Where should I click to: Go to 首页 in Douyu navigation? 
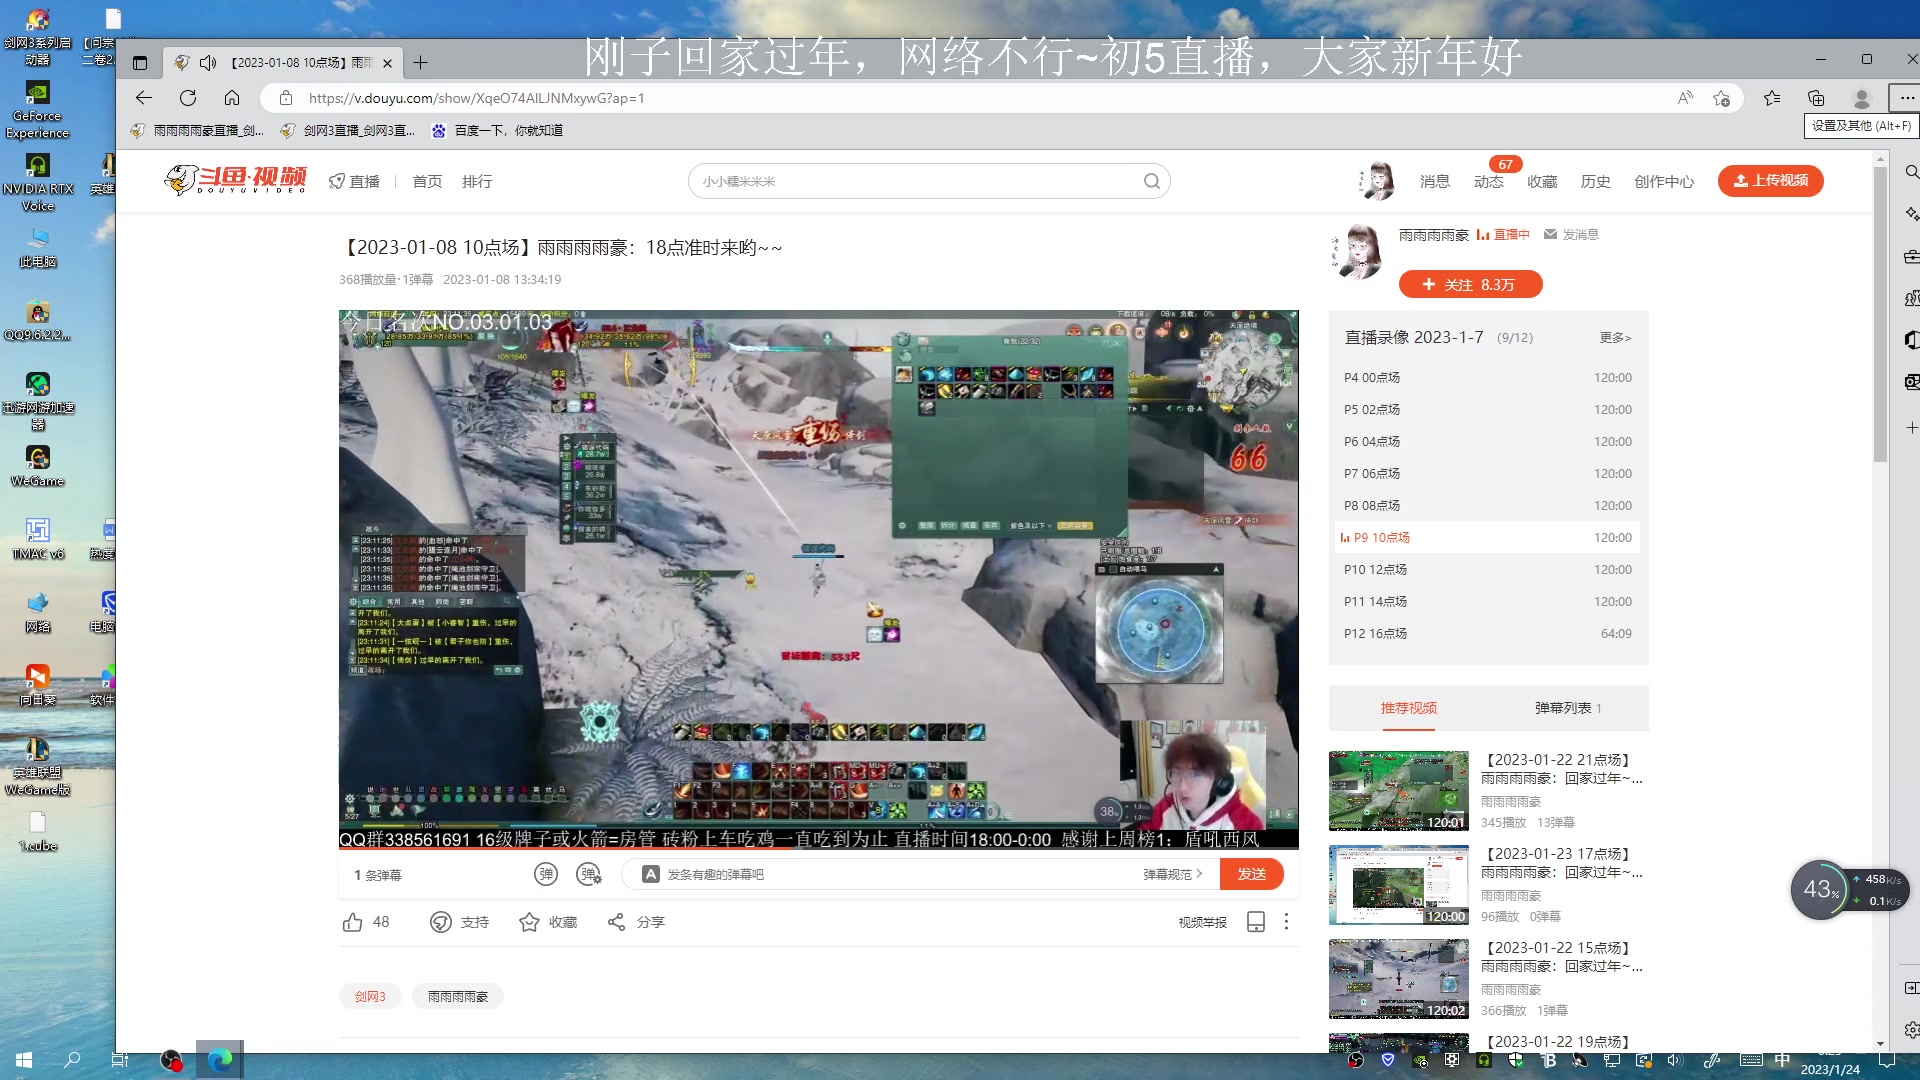click(427, 181)
